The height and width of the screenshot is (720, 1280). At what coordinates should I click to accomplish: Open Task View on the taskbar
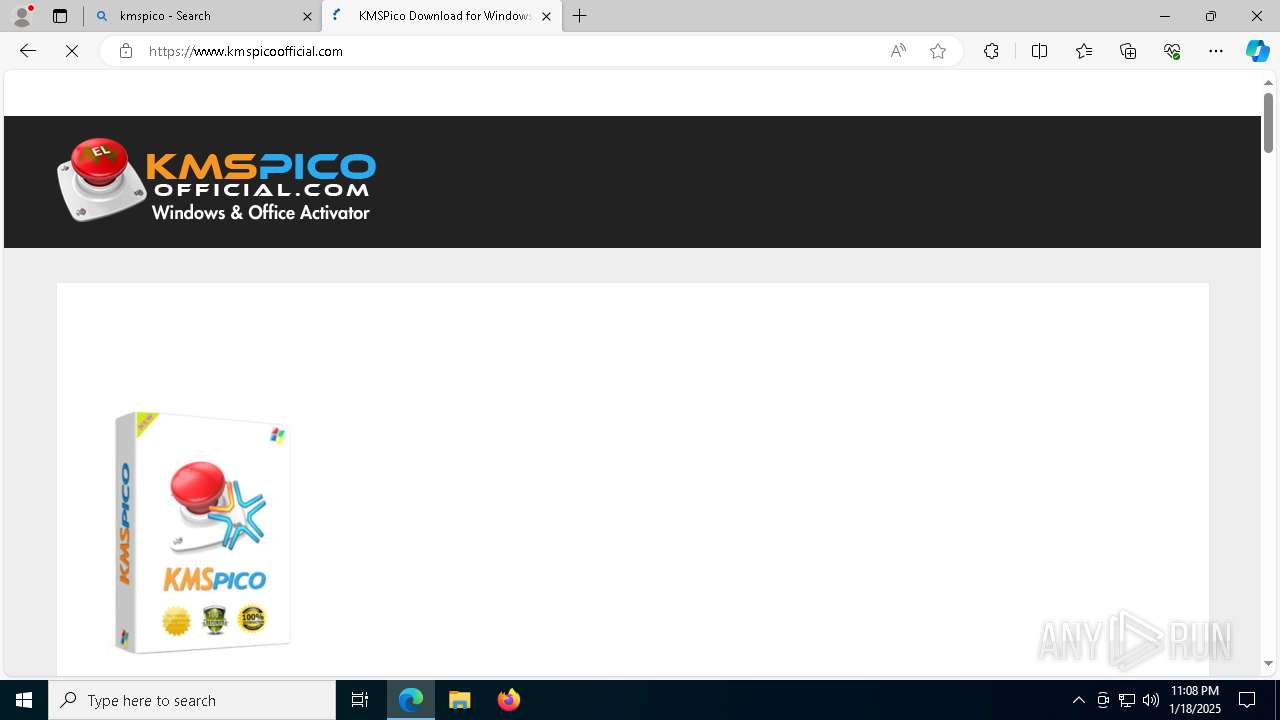360,700
